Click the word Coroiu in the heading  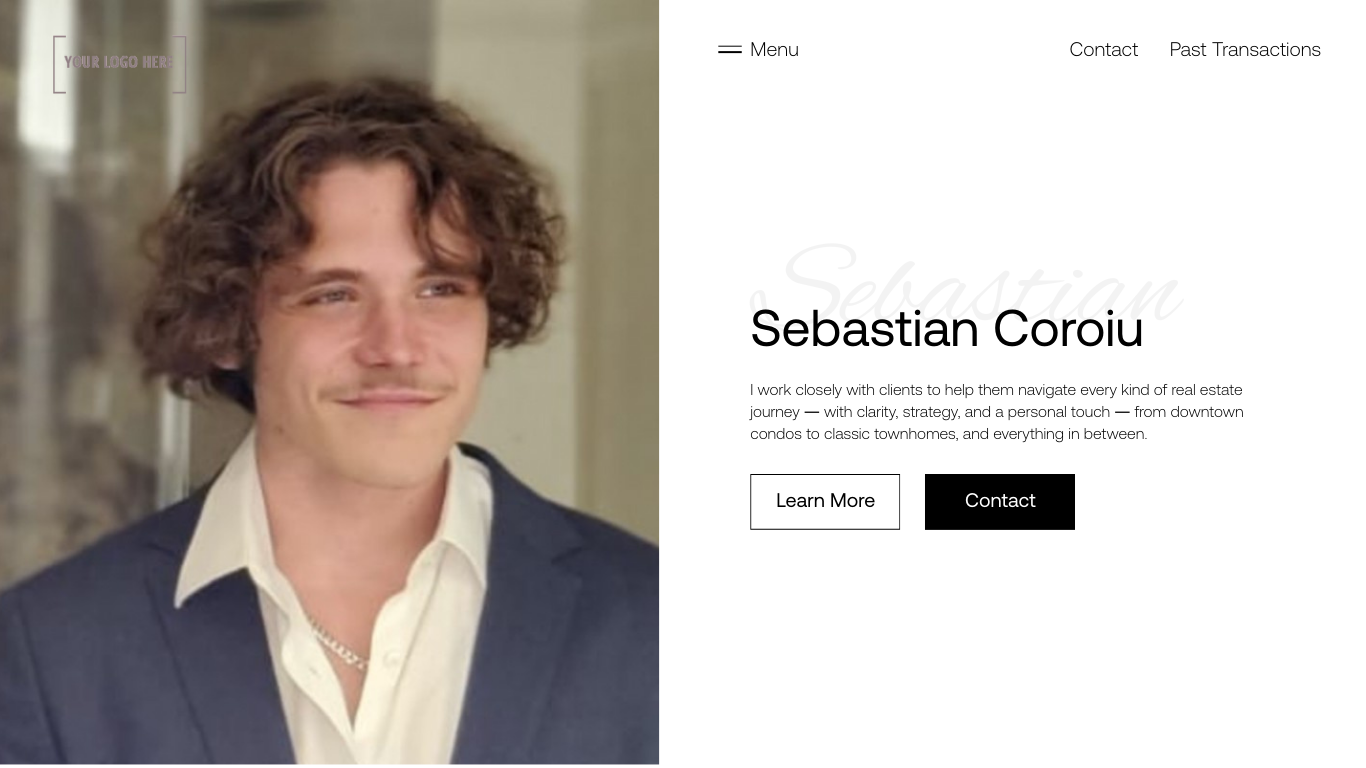click(x=1068, y=328)
